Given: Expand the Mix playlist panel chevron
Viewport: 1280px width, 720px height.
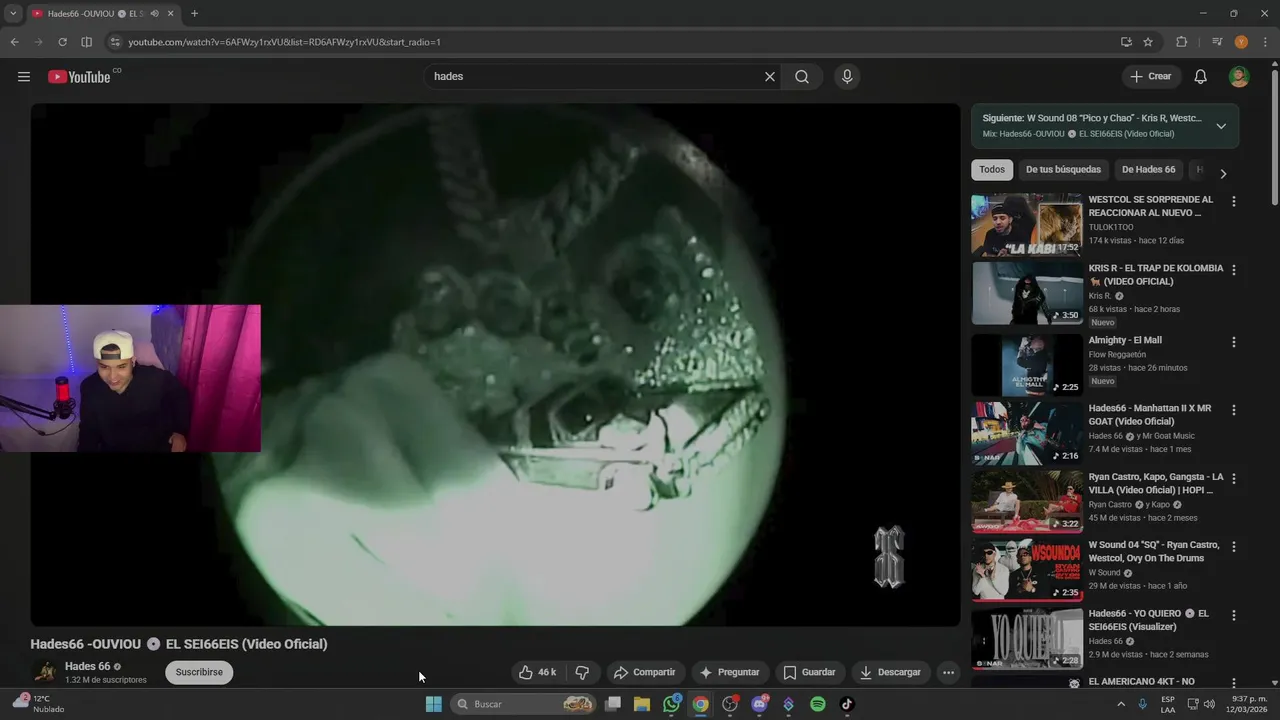Looking at the screenshot, I should 1221,126.
